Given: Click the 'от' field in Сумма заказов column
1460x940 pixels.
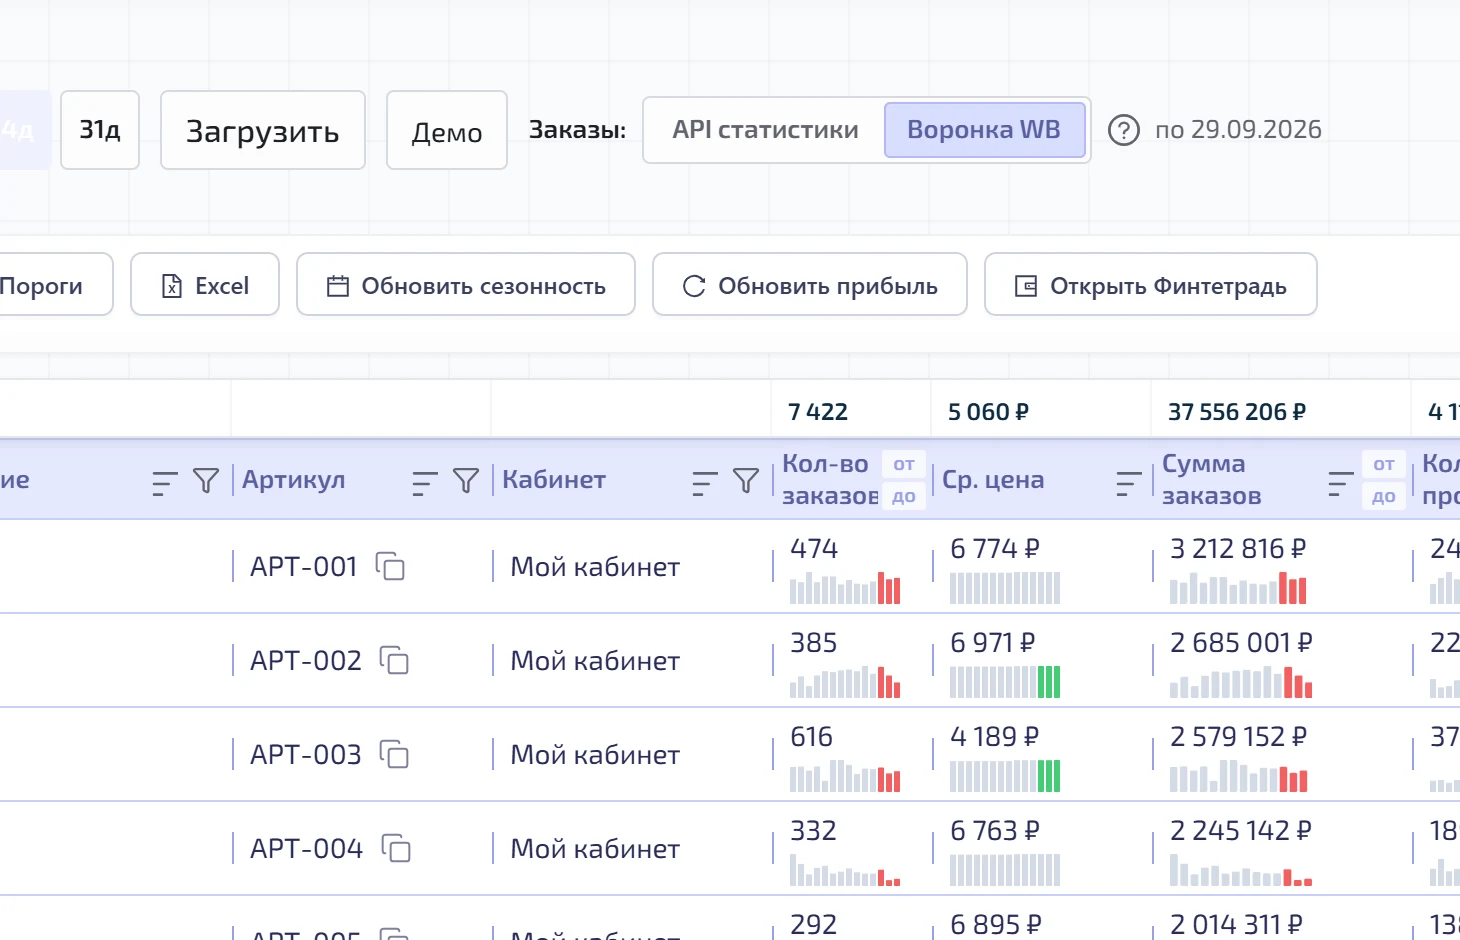Looking at the screenshot, I should (x=1384, y=464).
